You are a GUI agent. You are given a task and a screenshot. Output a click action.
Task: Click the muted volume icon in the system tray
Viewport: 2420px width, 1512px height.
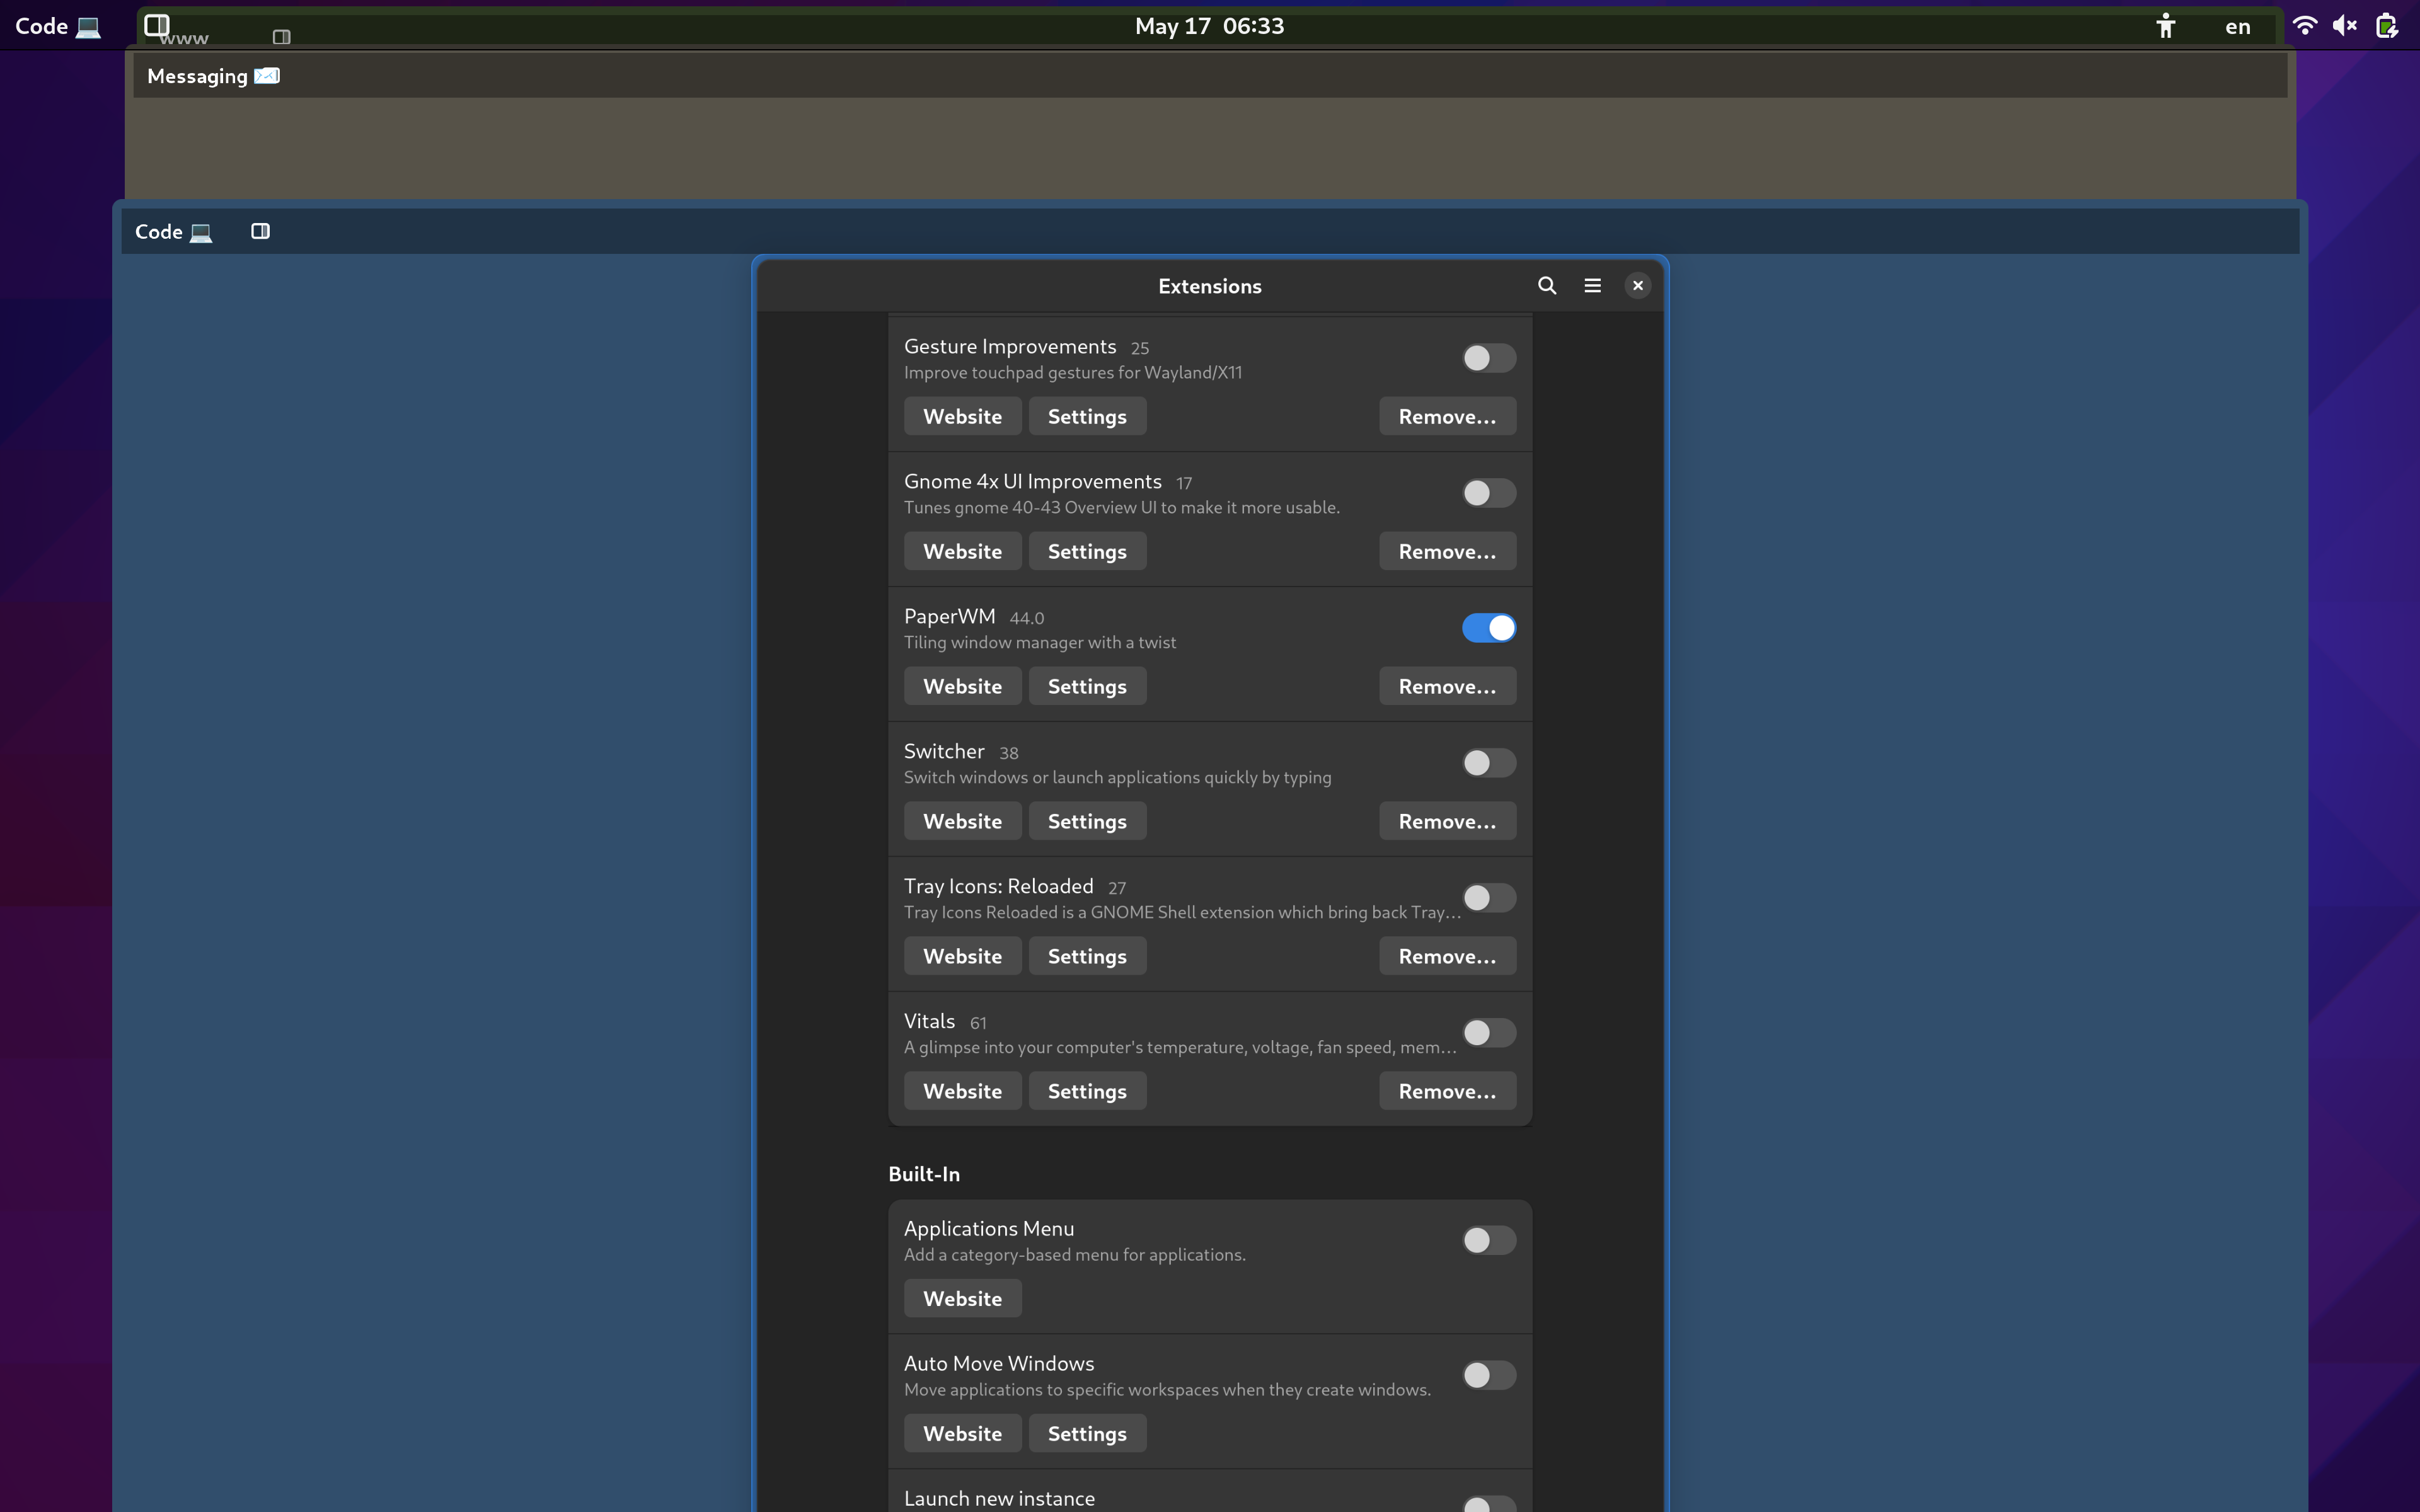pos(2345,26)
